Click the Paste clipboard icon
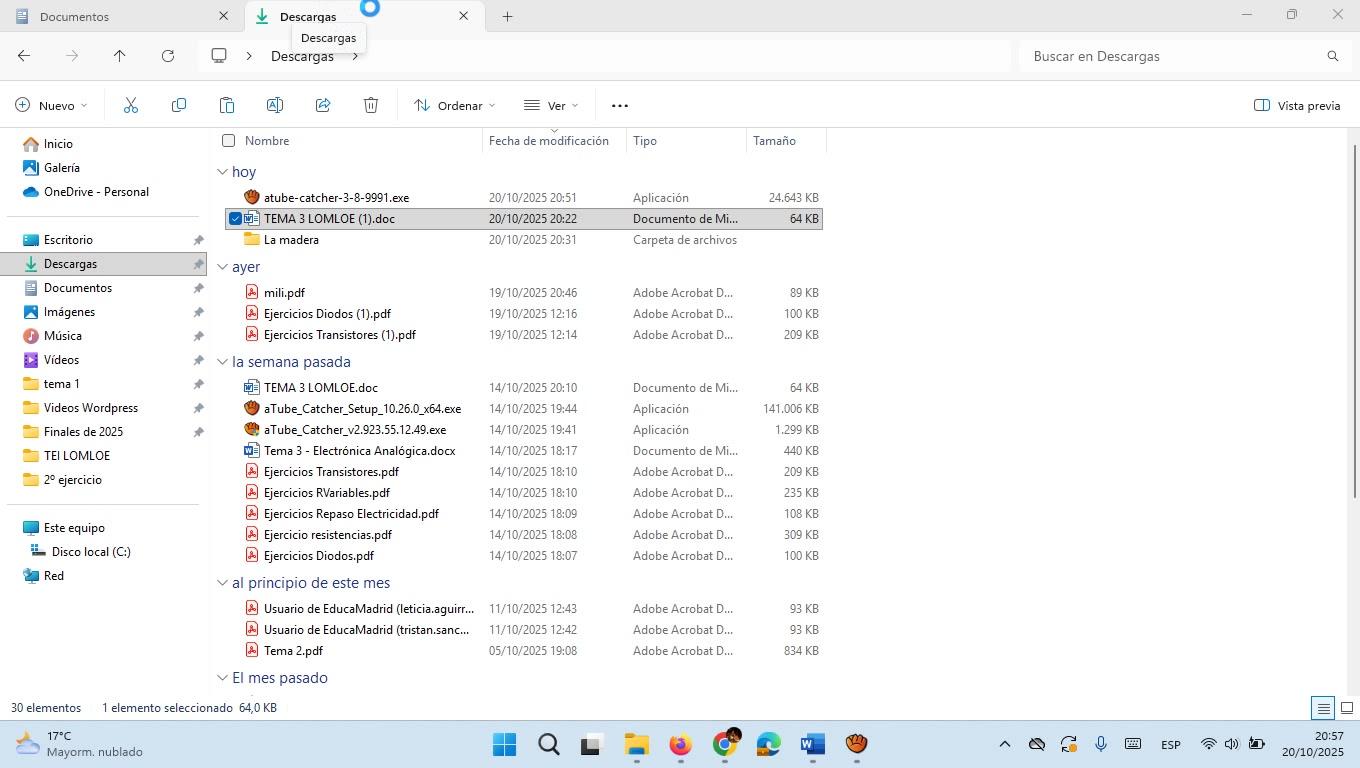Screen dimensions: 1360x768 point(227,105)
